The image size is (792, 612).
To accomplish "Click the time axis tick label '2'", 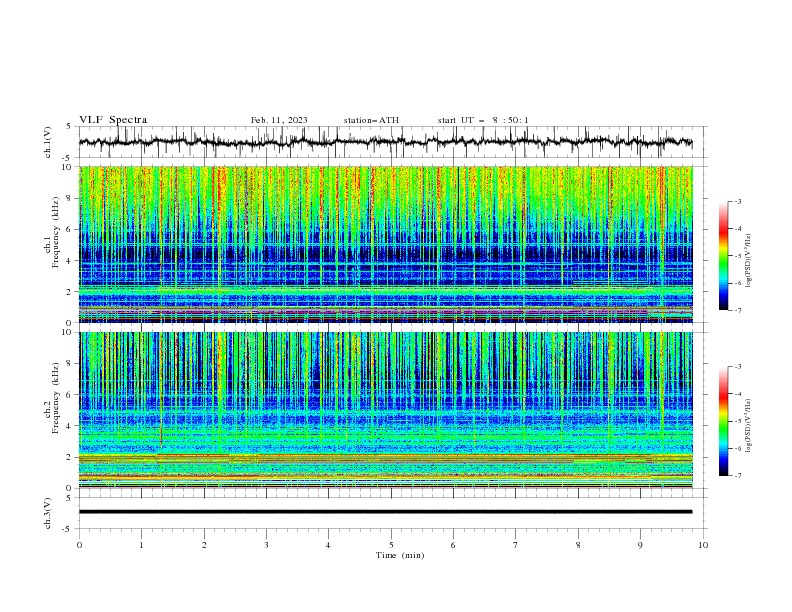I will [x=204, y=545].
